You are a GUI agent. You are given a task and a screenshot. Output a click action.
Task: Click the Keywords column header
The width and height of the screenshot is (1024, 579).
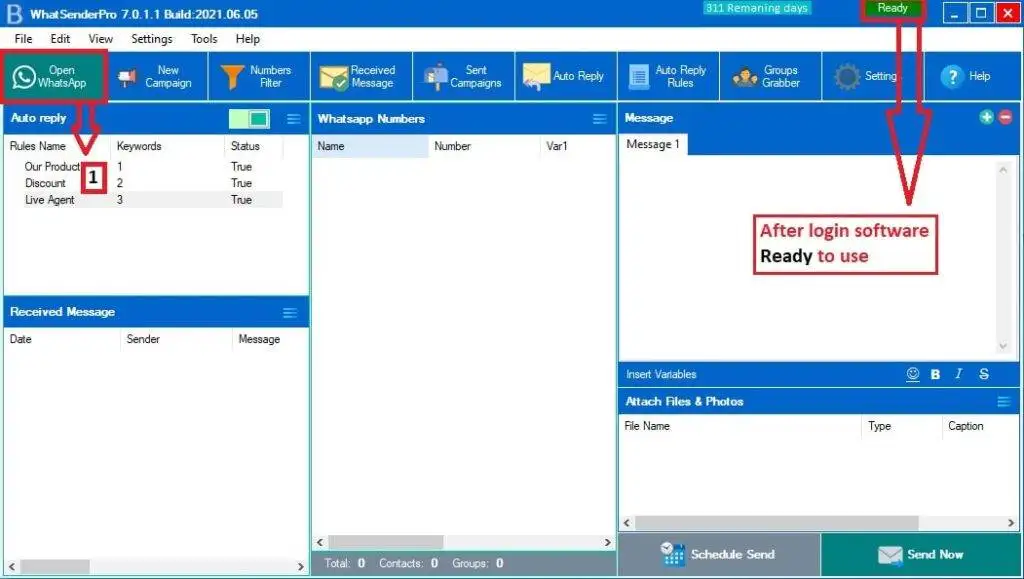click(167, 146)
